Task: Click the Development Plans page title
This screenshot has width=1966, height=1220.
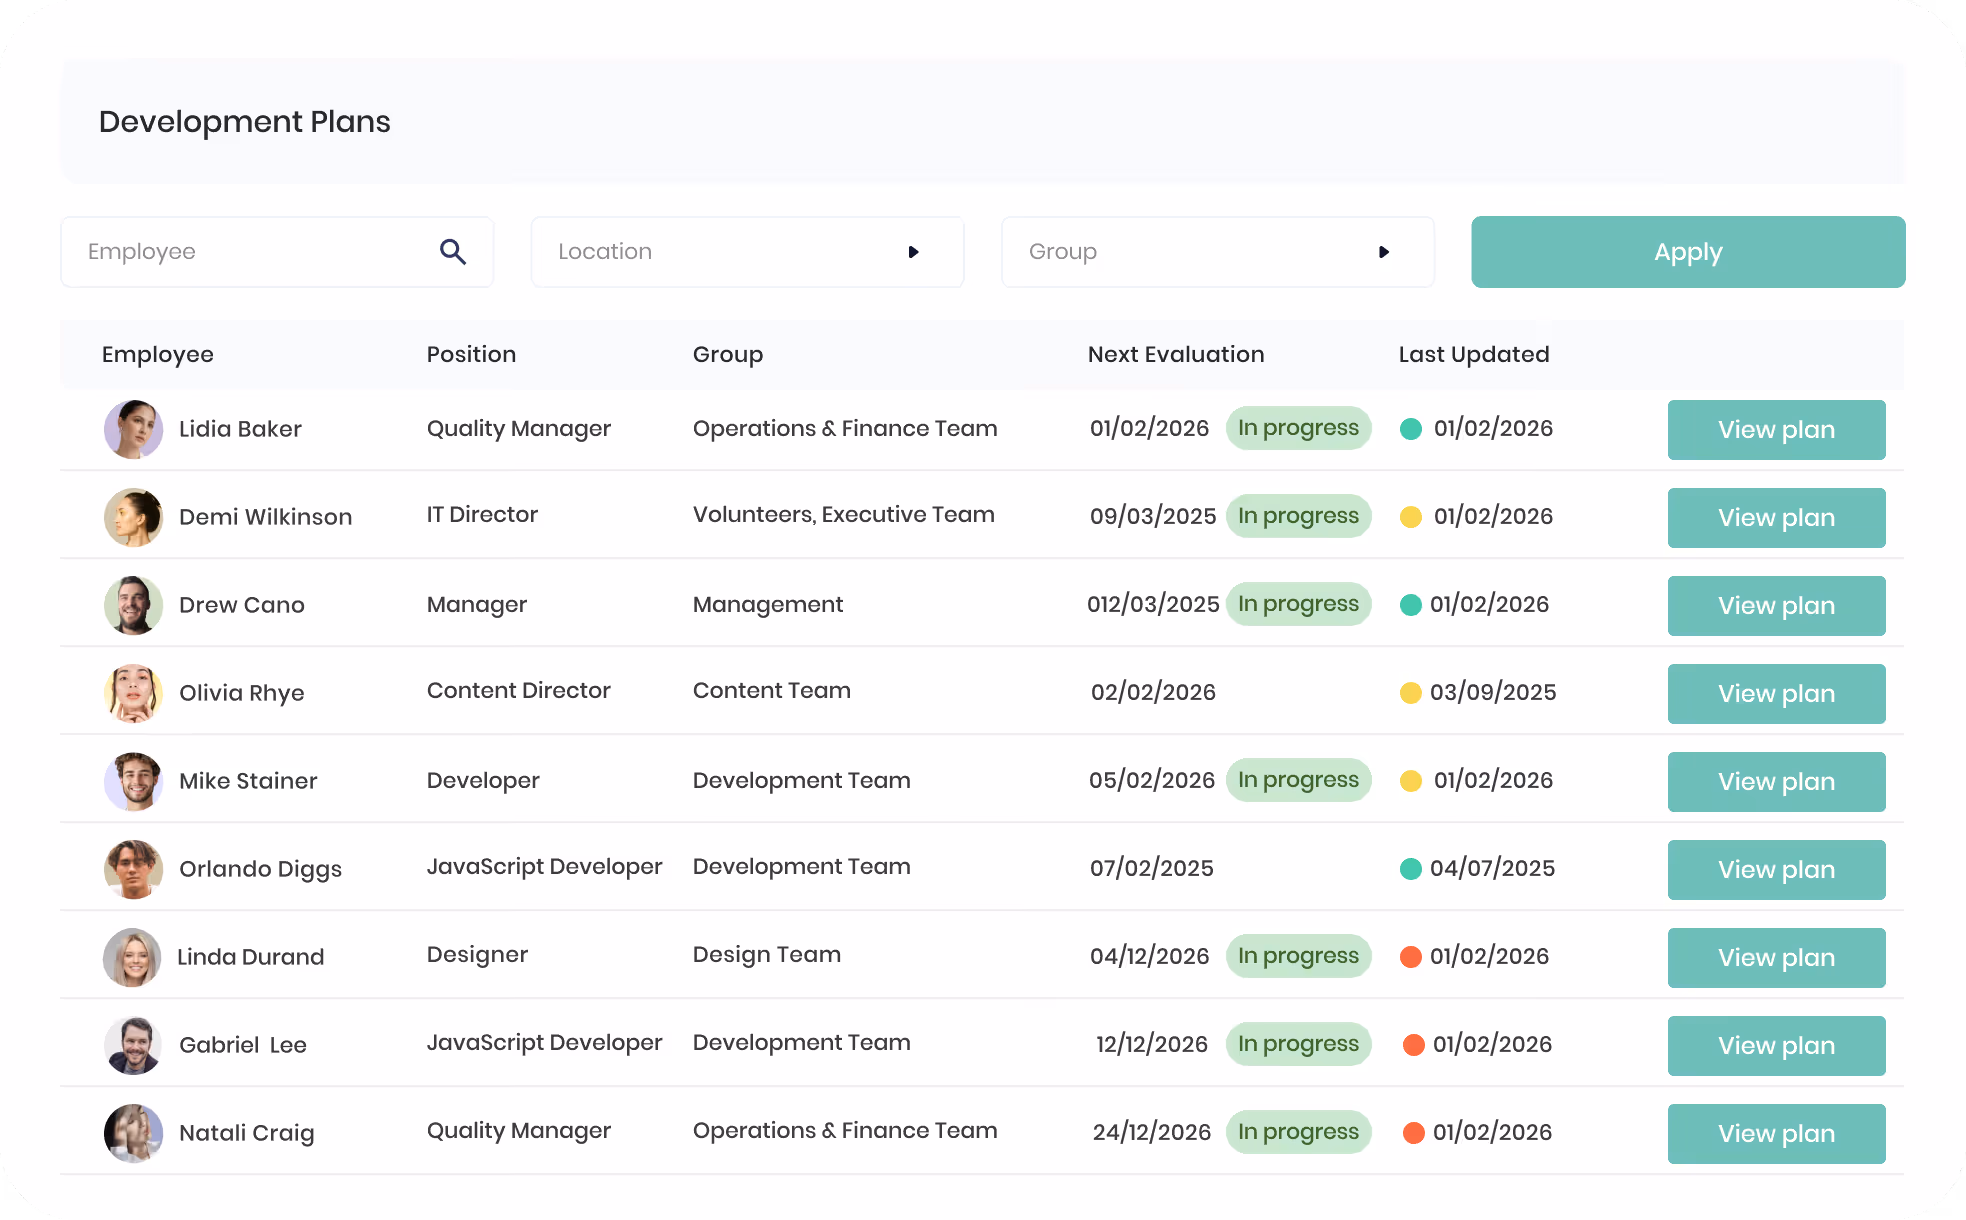Action: (244, 122)
